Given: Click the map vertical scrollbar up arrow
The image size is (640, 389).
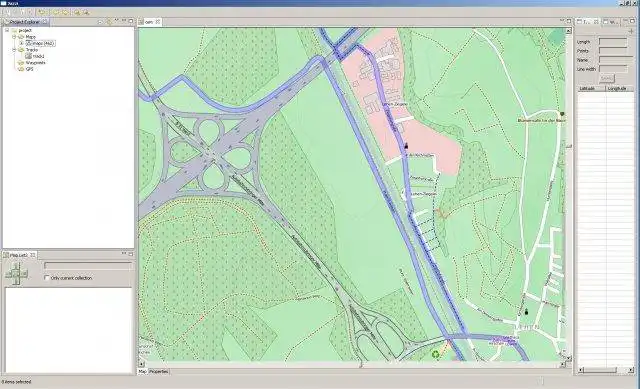Looking at the screenshot, I should pyautogui.click(x=568, y=31).
